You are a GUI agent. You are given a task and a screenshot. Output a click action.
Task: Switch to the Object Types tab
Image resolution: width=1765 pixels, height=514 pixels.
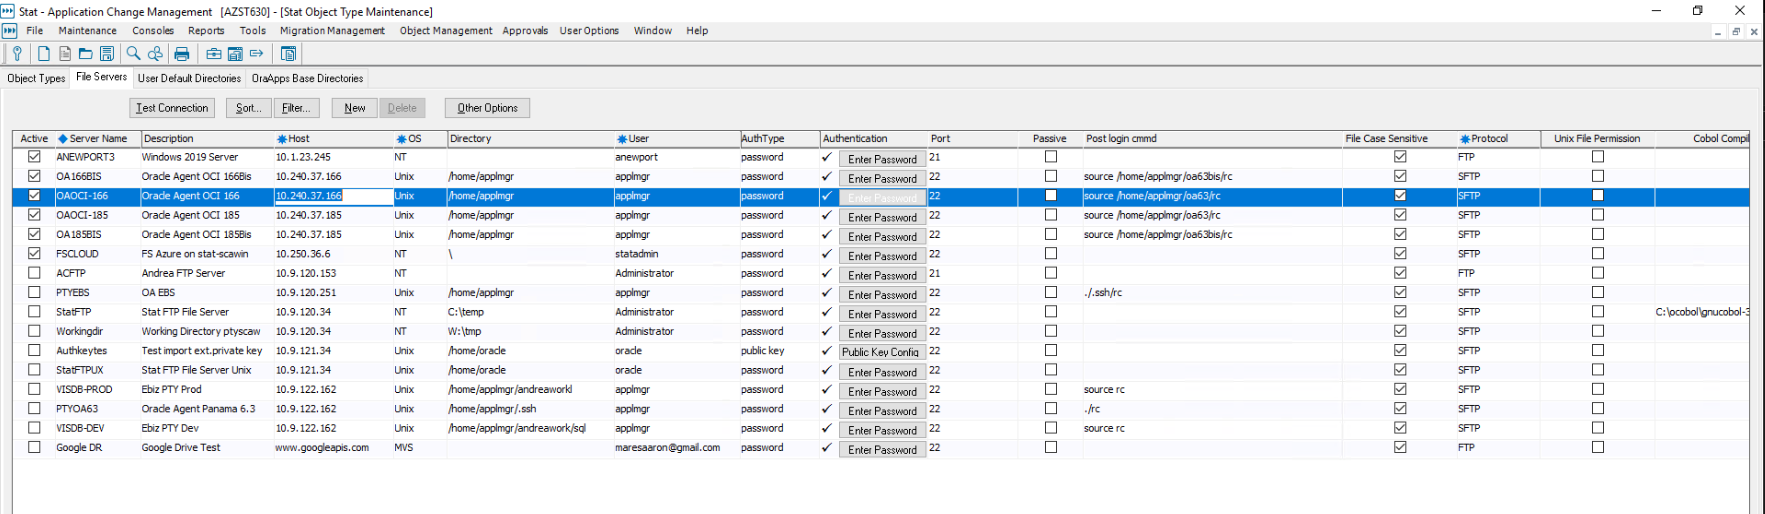(36, 78)
